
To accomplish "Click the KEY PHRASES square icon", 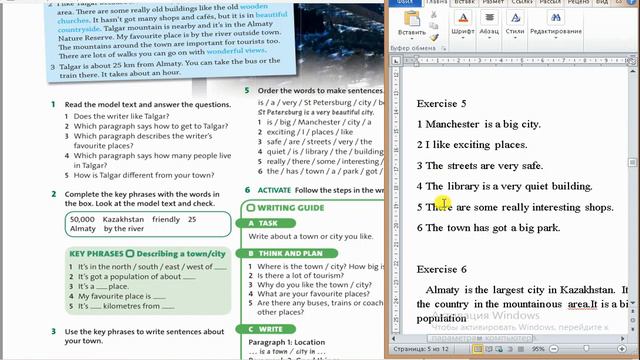I will [130, 253].
